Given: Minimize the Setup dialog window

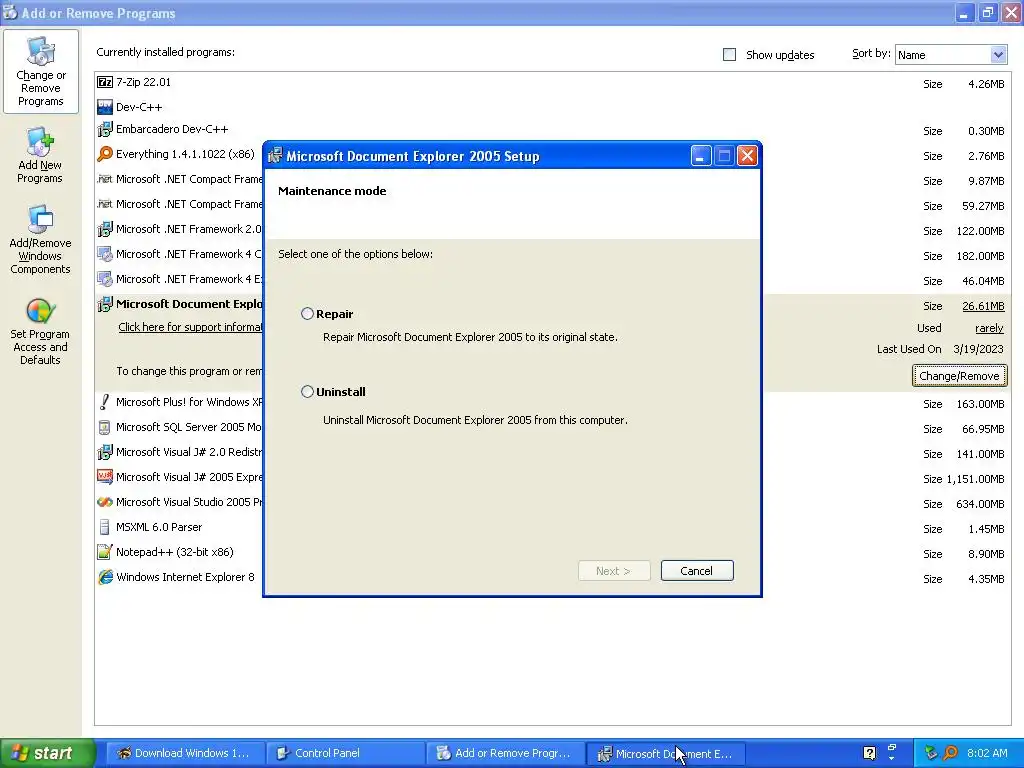Looking at the screenshot, I should click(701, 155).
